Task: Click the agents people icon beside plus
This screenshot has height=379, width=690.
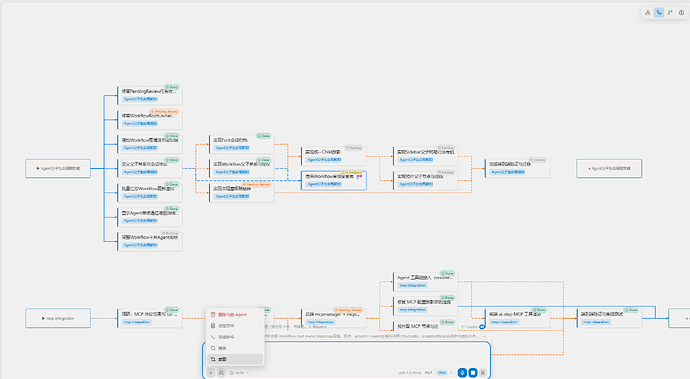Action: (221, 372)
